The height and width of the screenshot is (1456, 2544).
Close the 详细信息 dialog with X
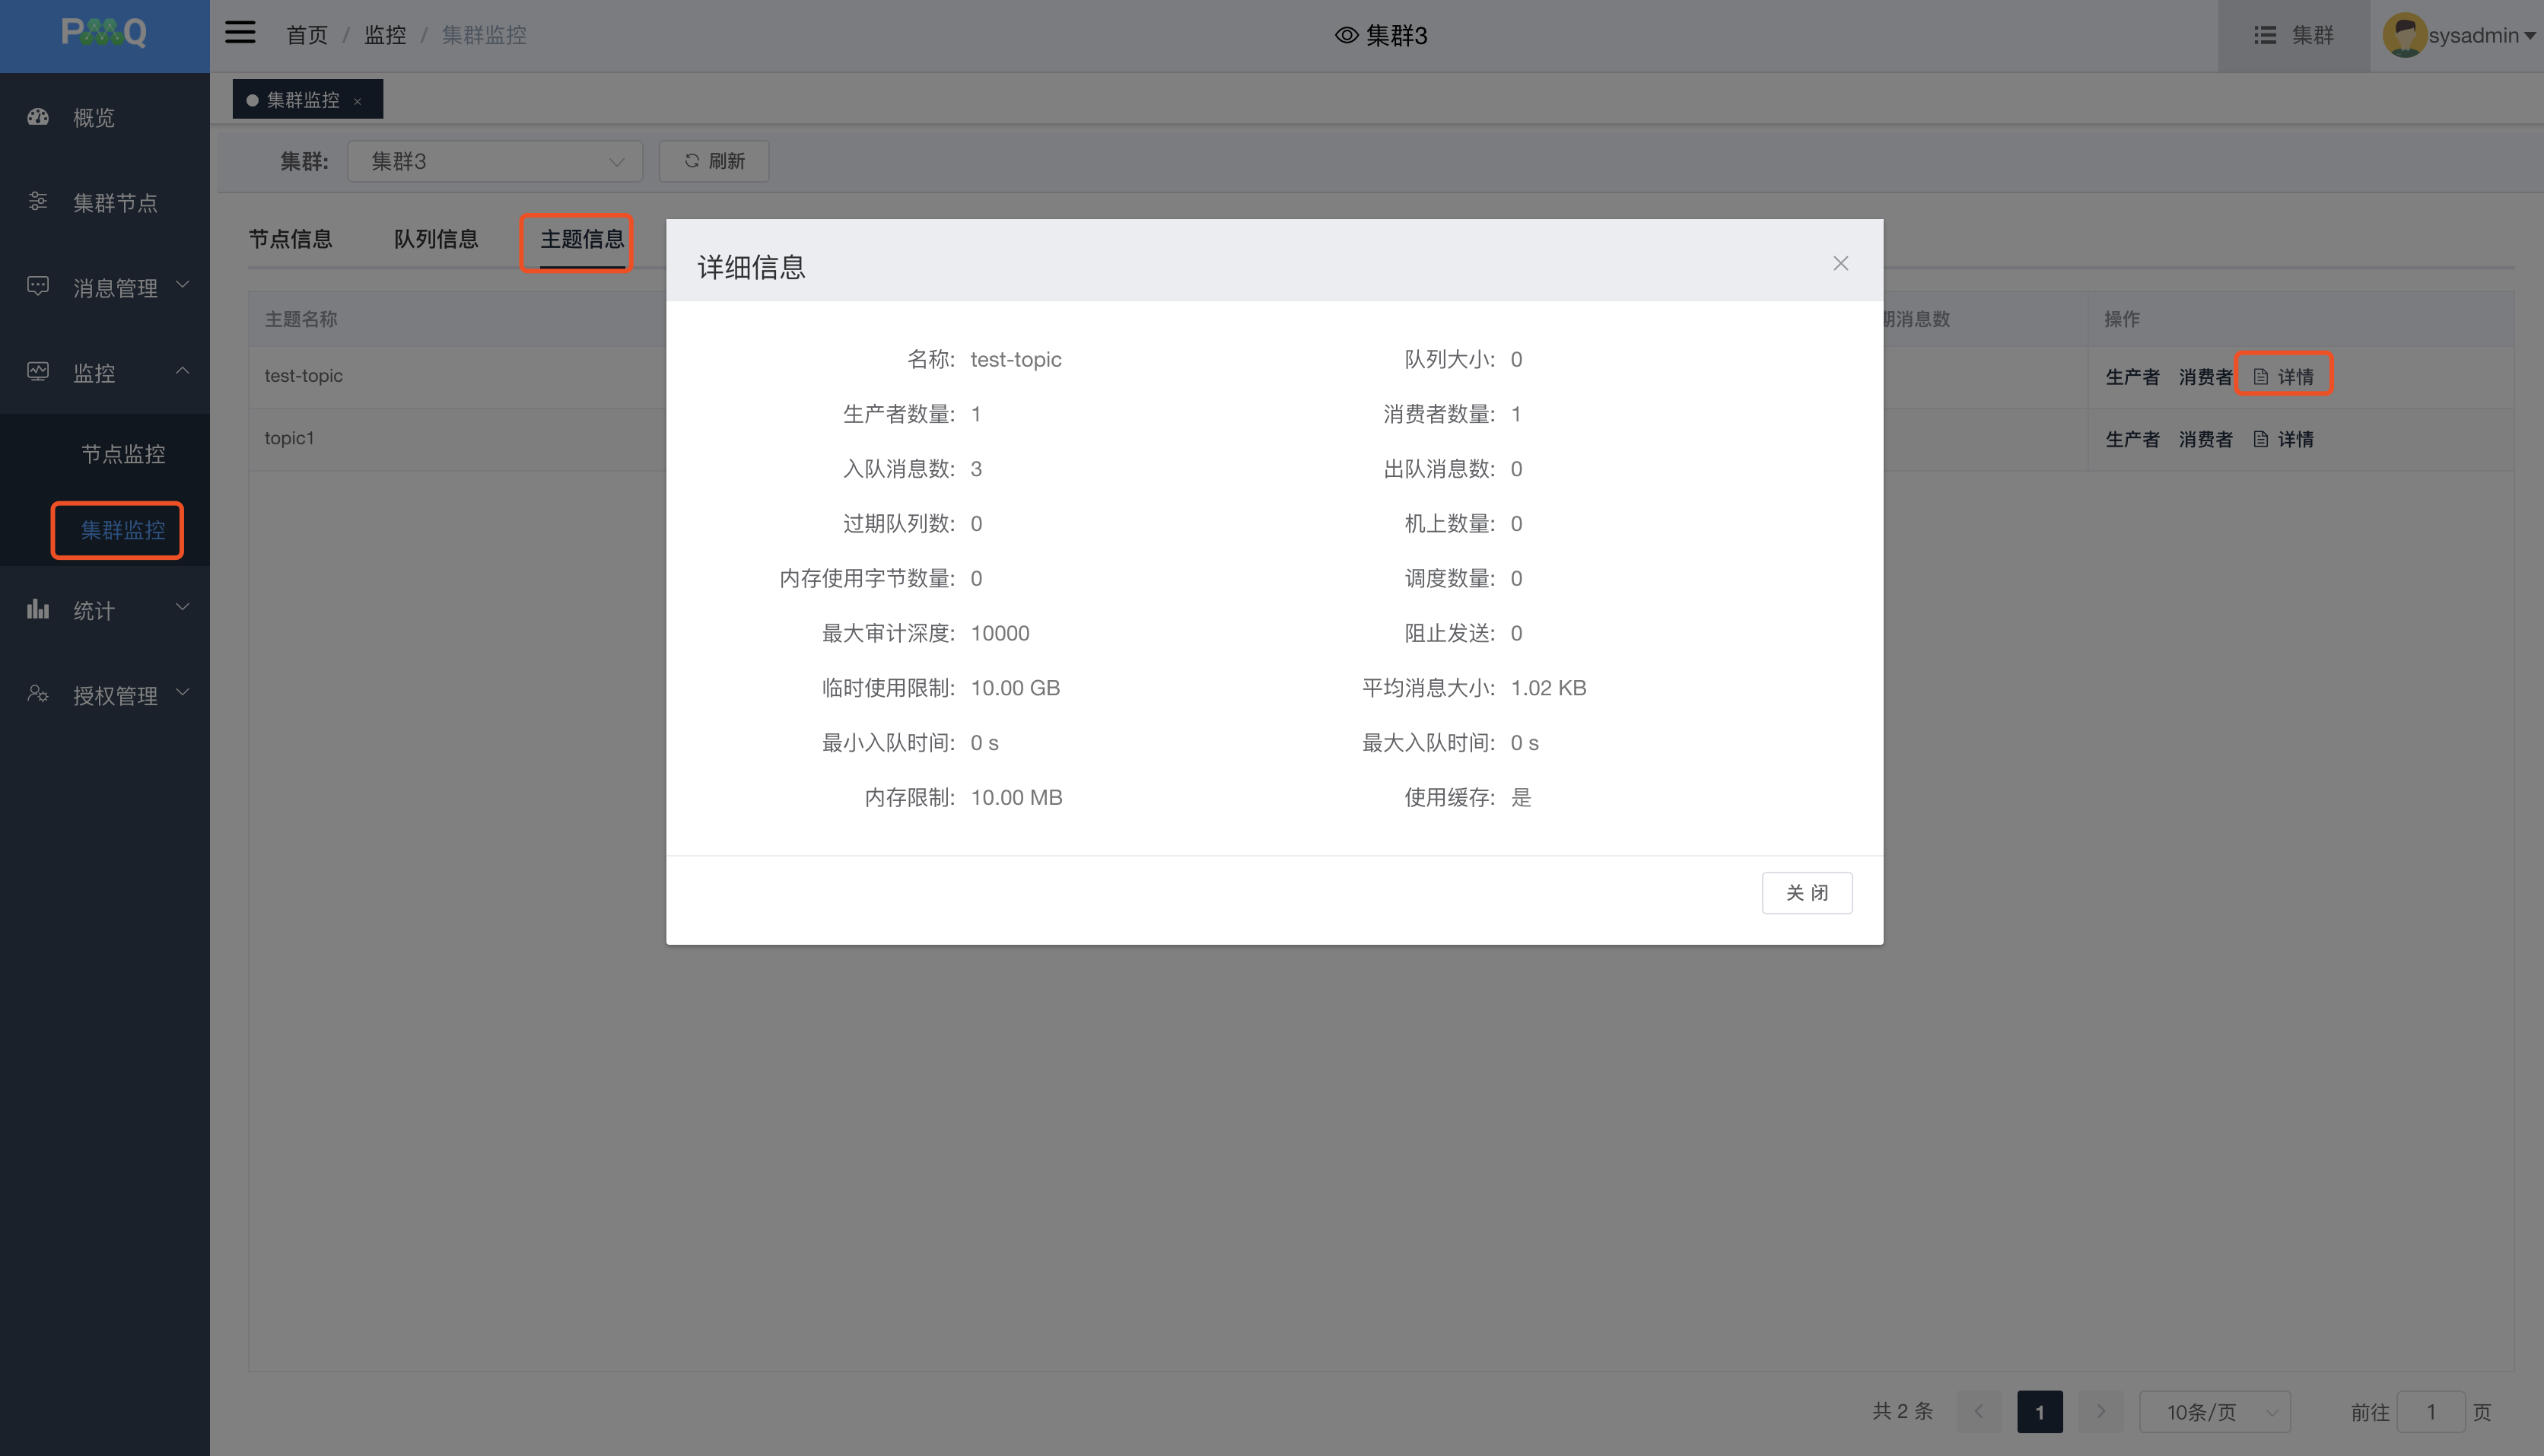pos(1840,263)
